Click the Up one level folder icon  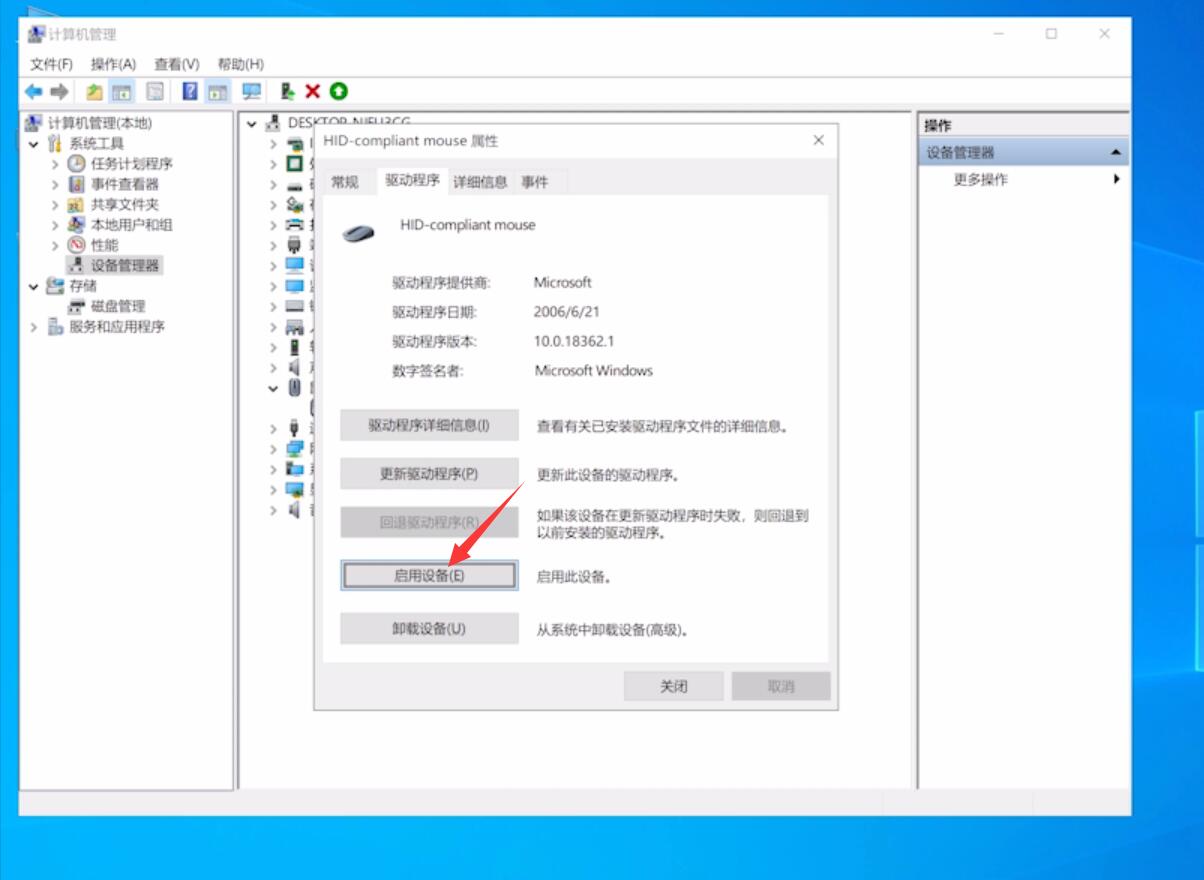click(94, 92)
